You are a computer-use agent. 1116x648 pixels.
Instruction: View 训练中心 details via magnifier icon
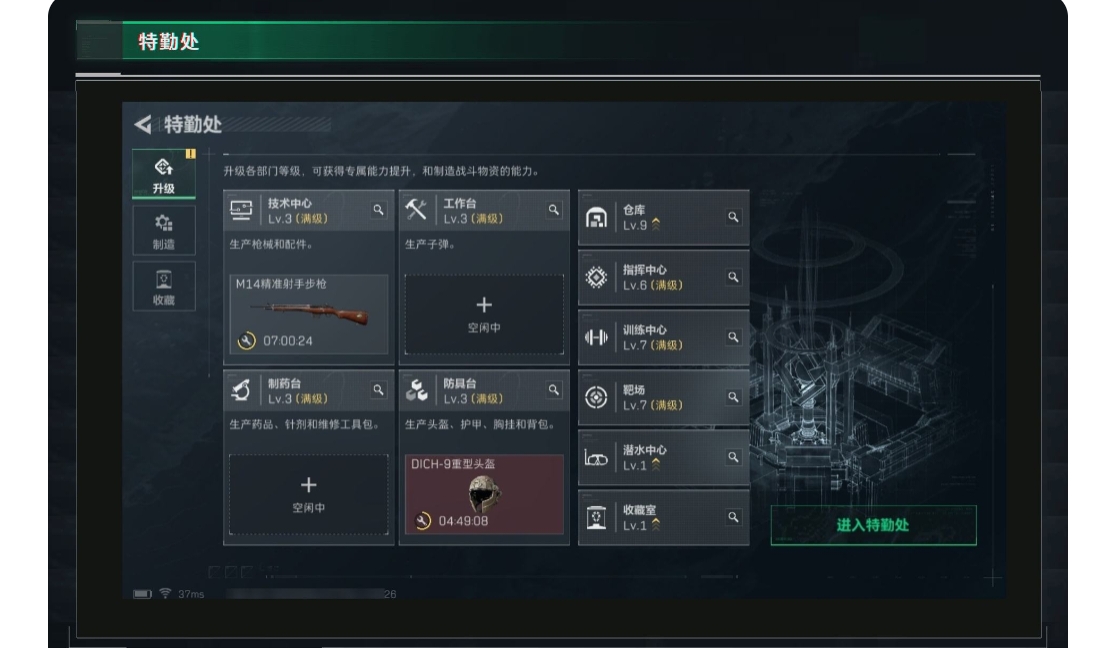733,337
